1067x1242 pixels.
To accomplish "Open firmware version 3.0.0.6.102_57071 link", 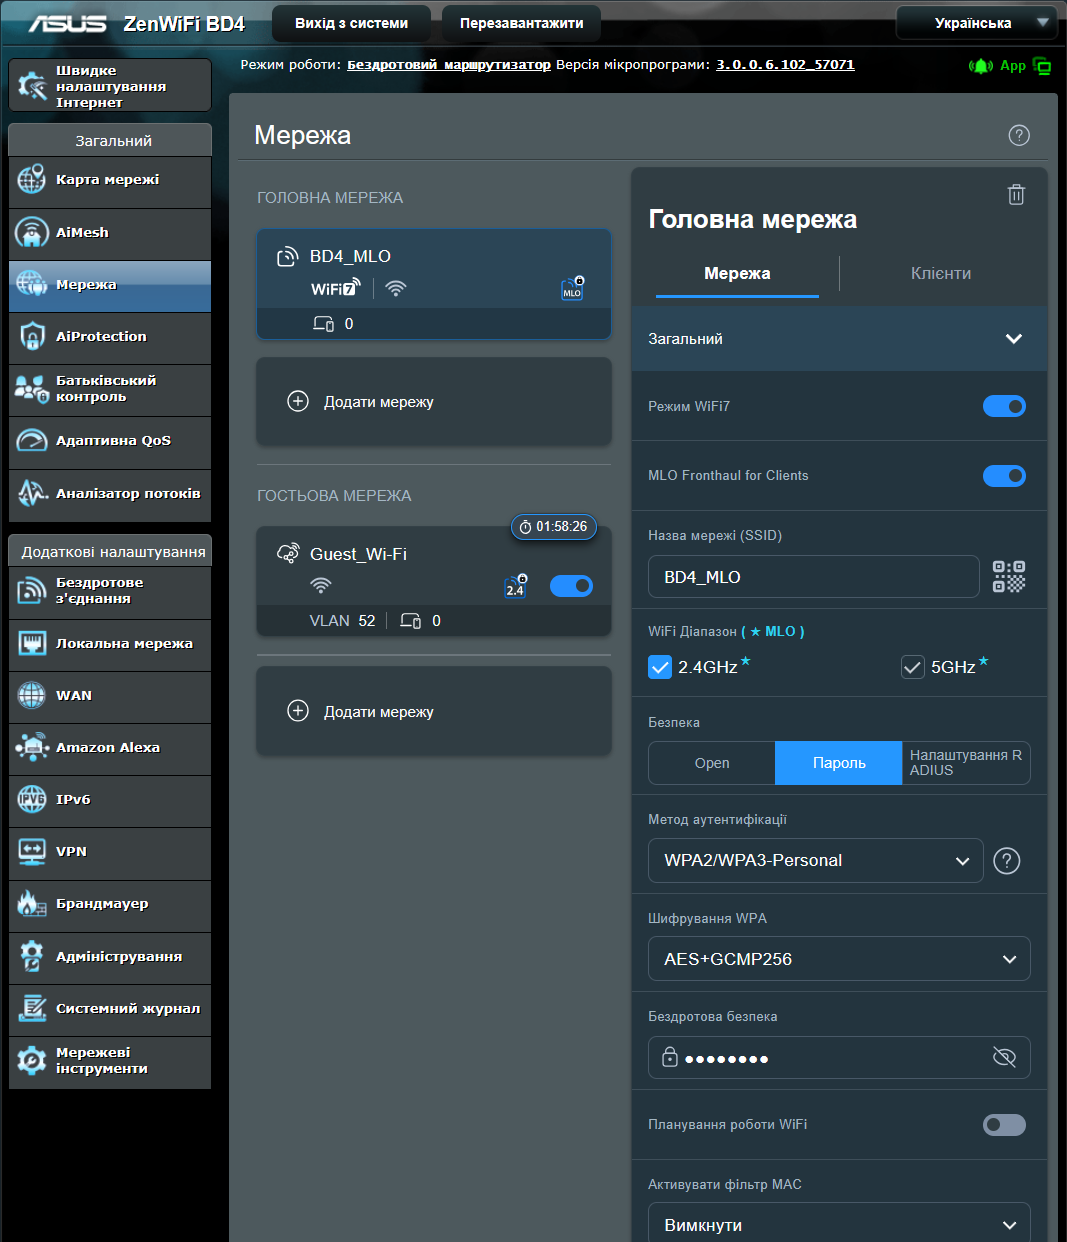I will 785,65.
